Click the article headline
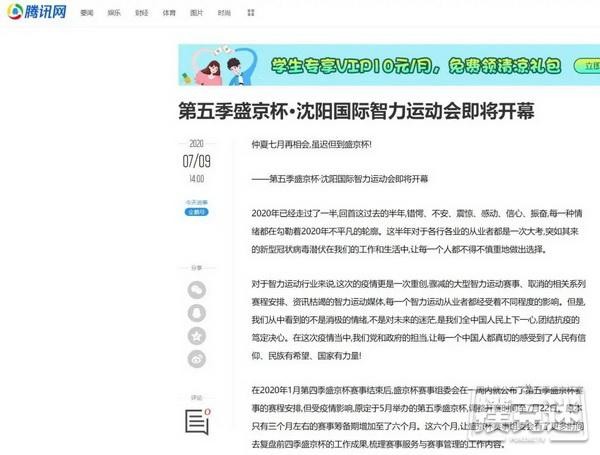The image size is (600, 455). click(356, 110)
